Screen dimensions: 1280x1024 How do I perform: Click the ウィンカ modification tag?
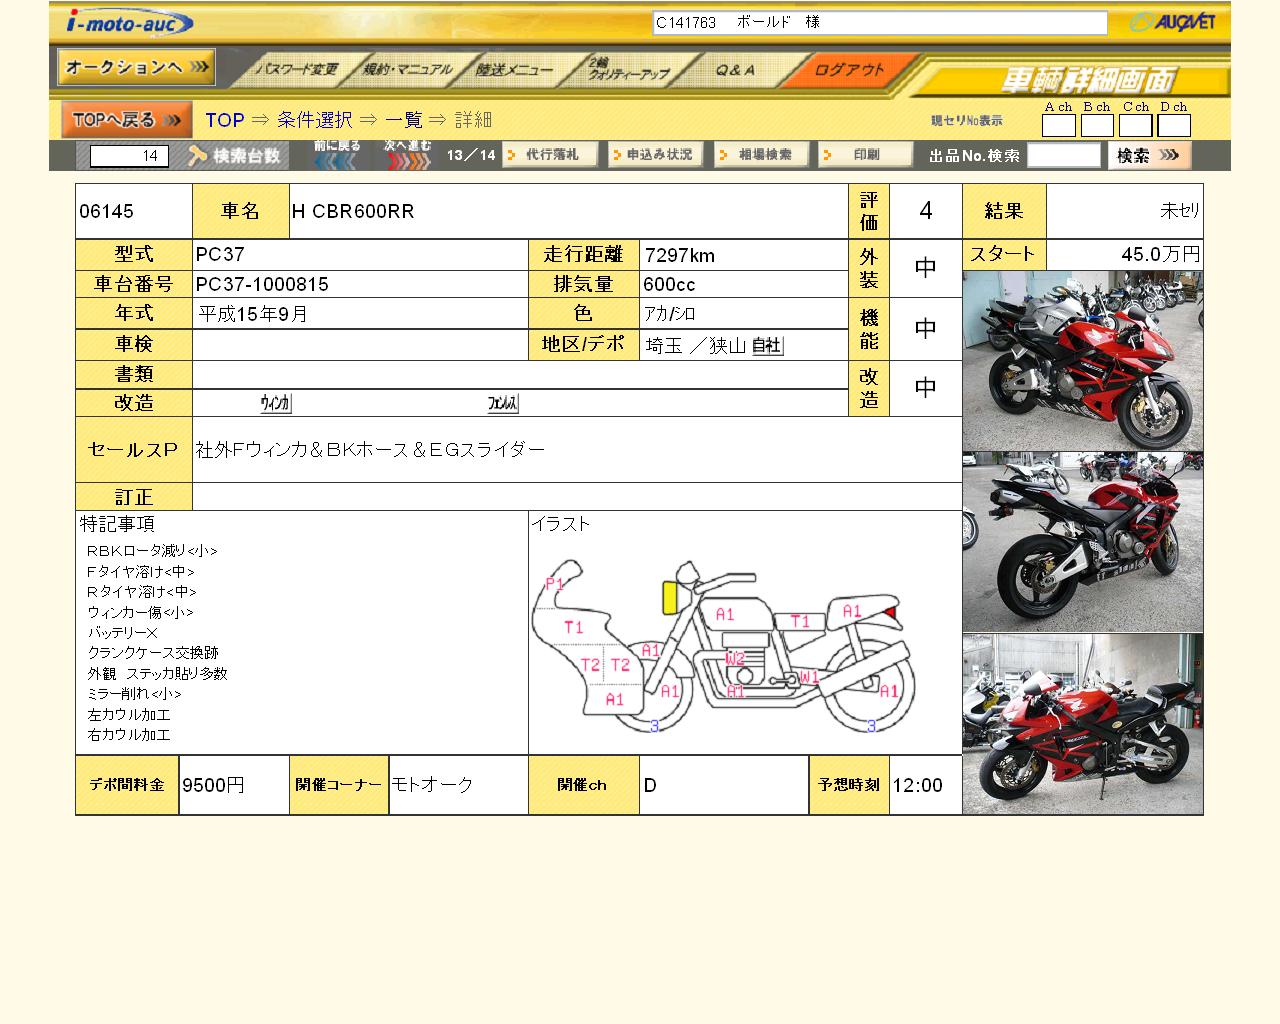tap(275, 403)
